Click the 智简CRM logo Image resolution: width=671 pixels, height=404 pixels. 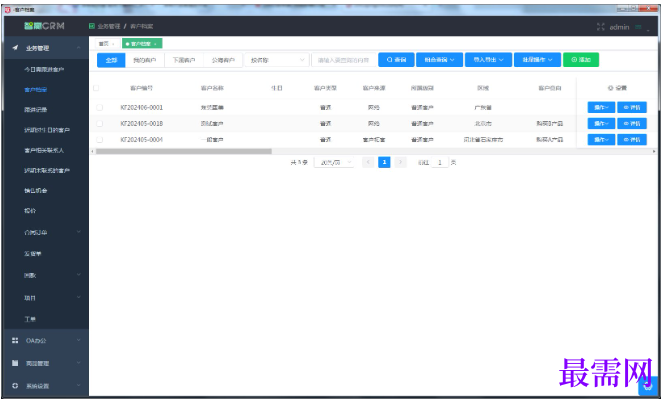tap(44, 26)
